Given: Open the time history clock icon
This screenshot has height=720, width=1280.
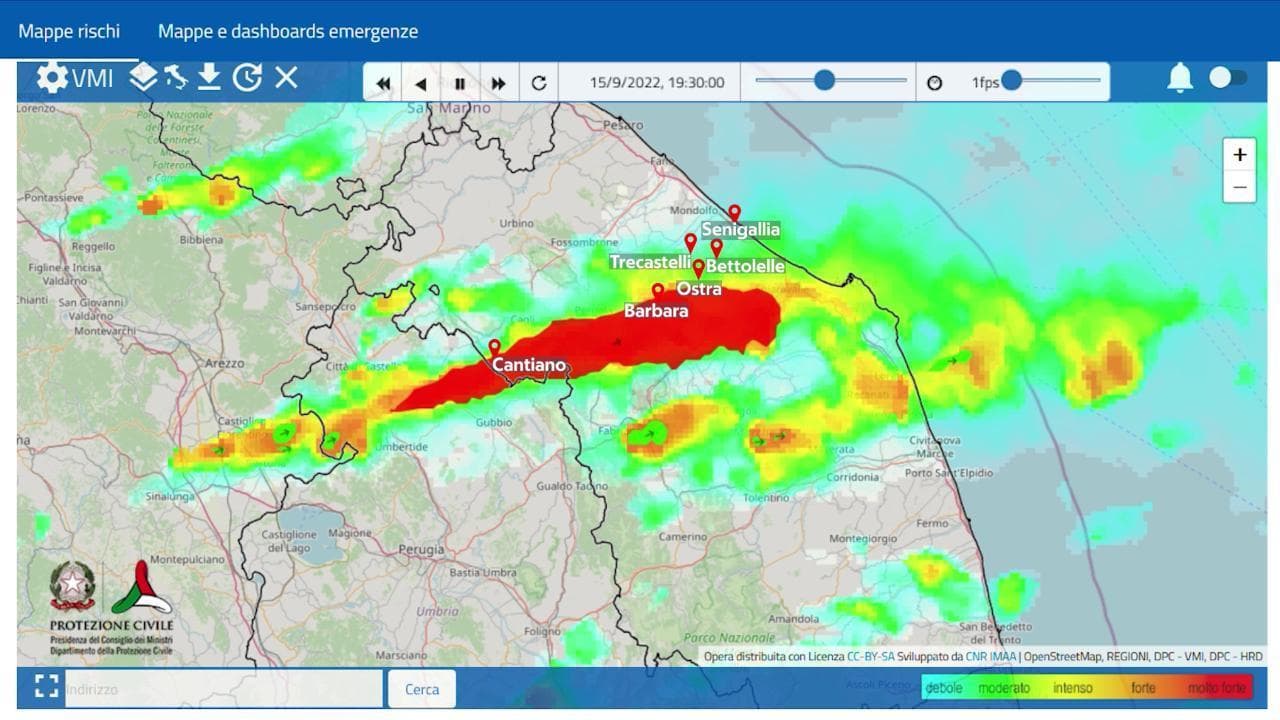Looking at the screenshot, I should coord(247,77).
